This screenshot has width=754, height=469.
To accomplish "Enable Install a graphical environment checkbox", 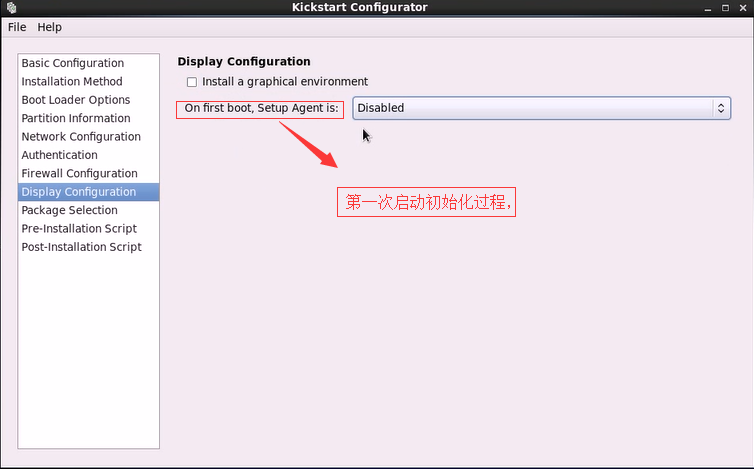I will 192,82.
